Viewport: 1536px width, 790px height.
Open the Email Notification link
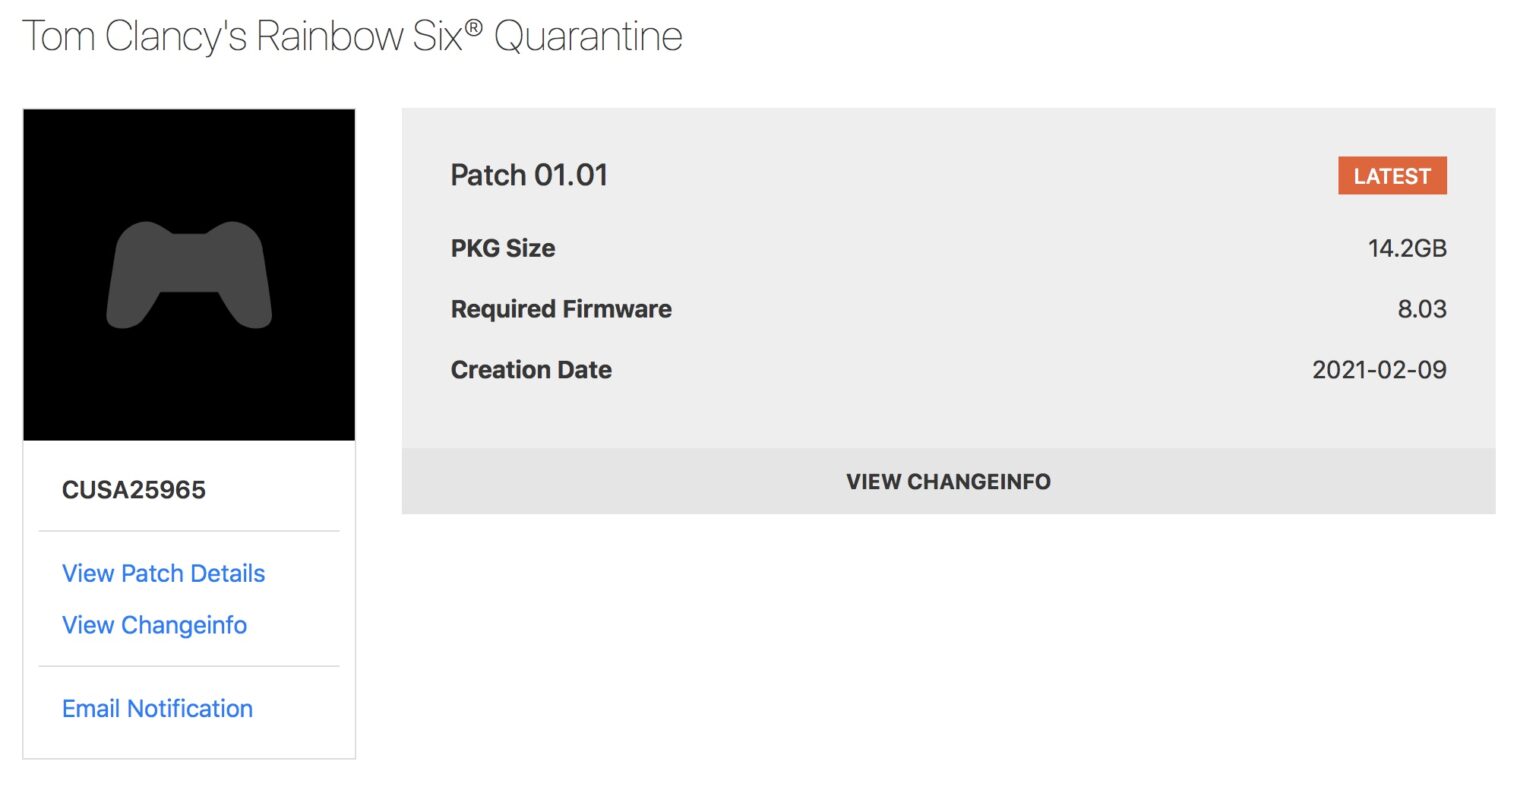[x=157, y=708]
